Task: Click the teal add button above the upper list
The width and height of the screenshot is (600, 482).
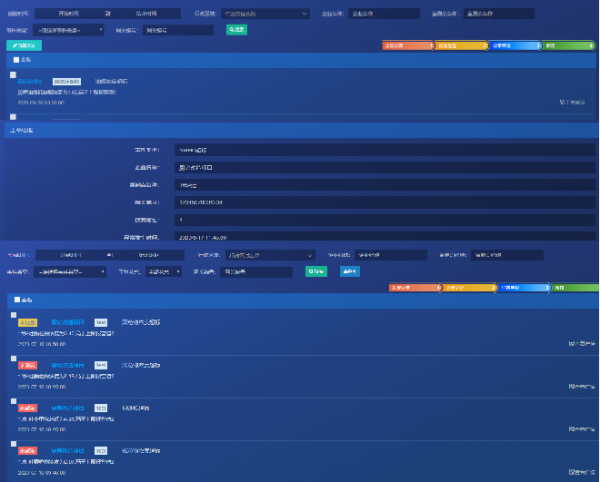Action: pyautogui.click(x=24, y=46)
